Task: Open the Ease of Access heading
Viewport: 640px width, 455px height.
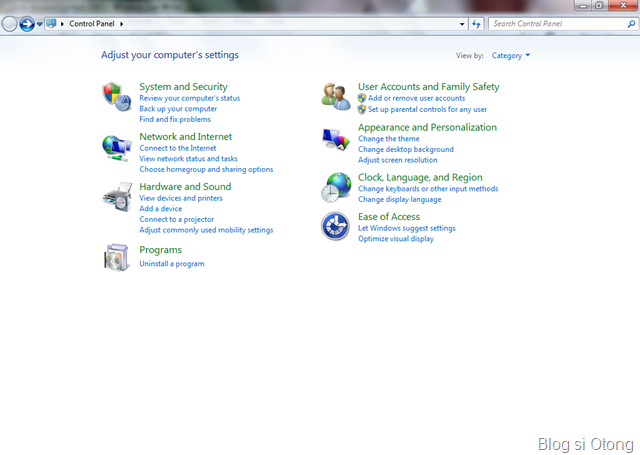Action: click(389, 217)
